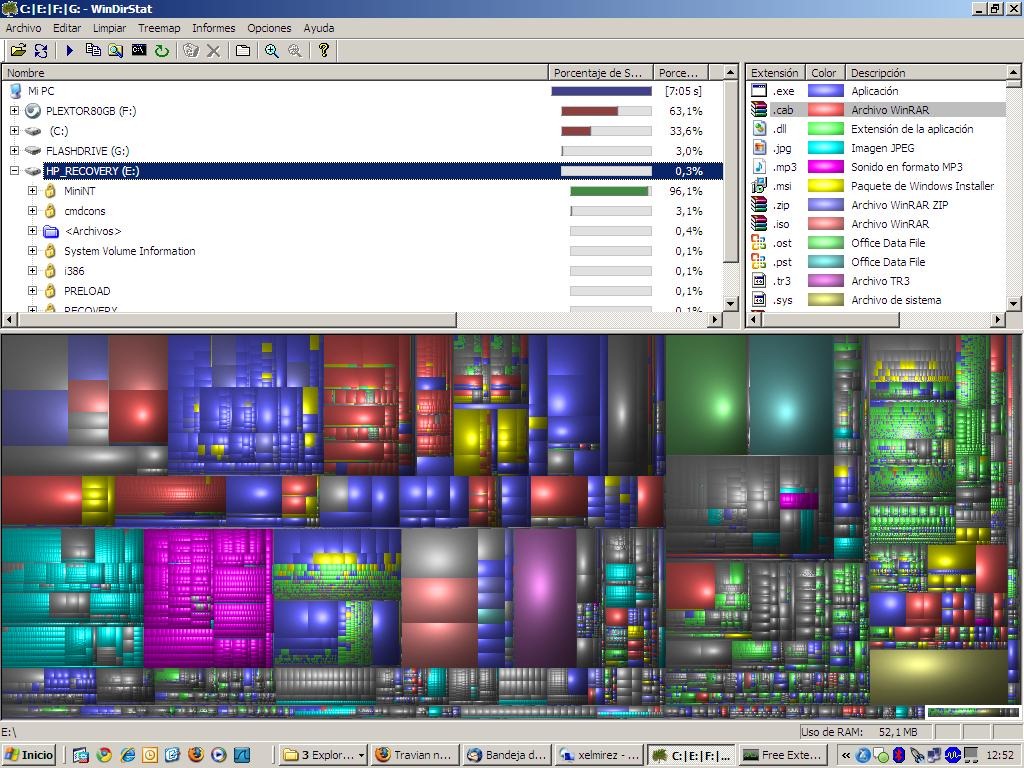Open the 3 Explor... taskbar group

click(323, 755)
